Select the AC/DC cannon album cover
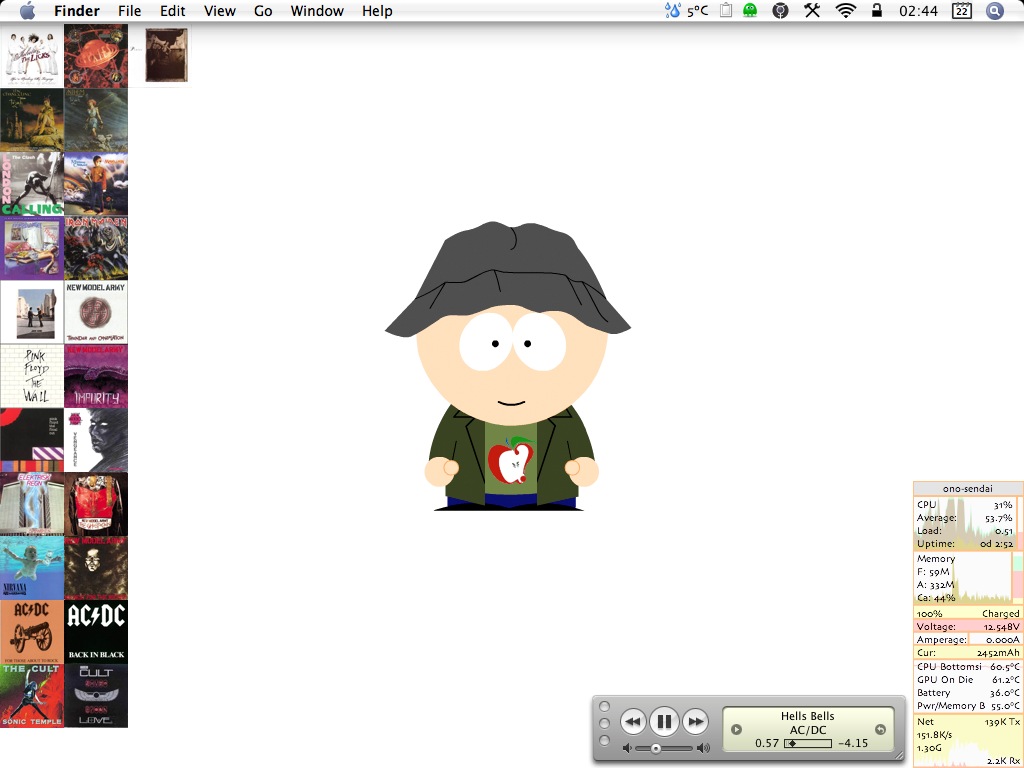Screen dimensions: 1024x768 [32, 632]
